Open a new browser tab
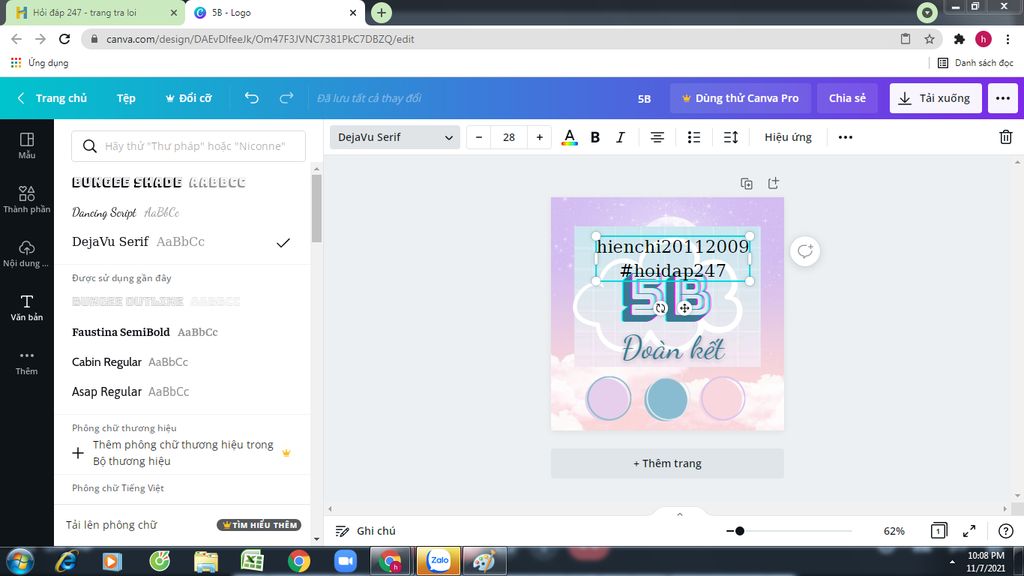This screenshot has width=1024, height=576. [x=381, y=12]
